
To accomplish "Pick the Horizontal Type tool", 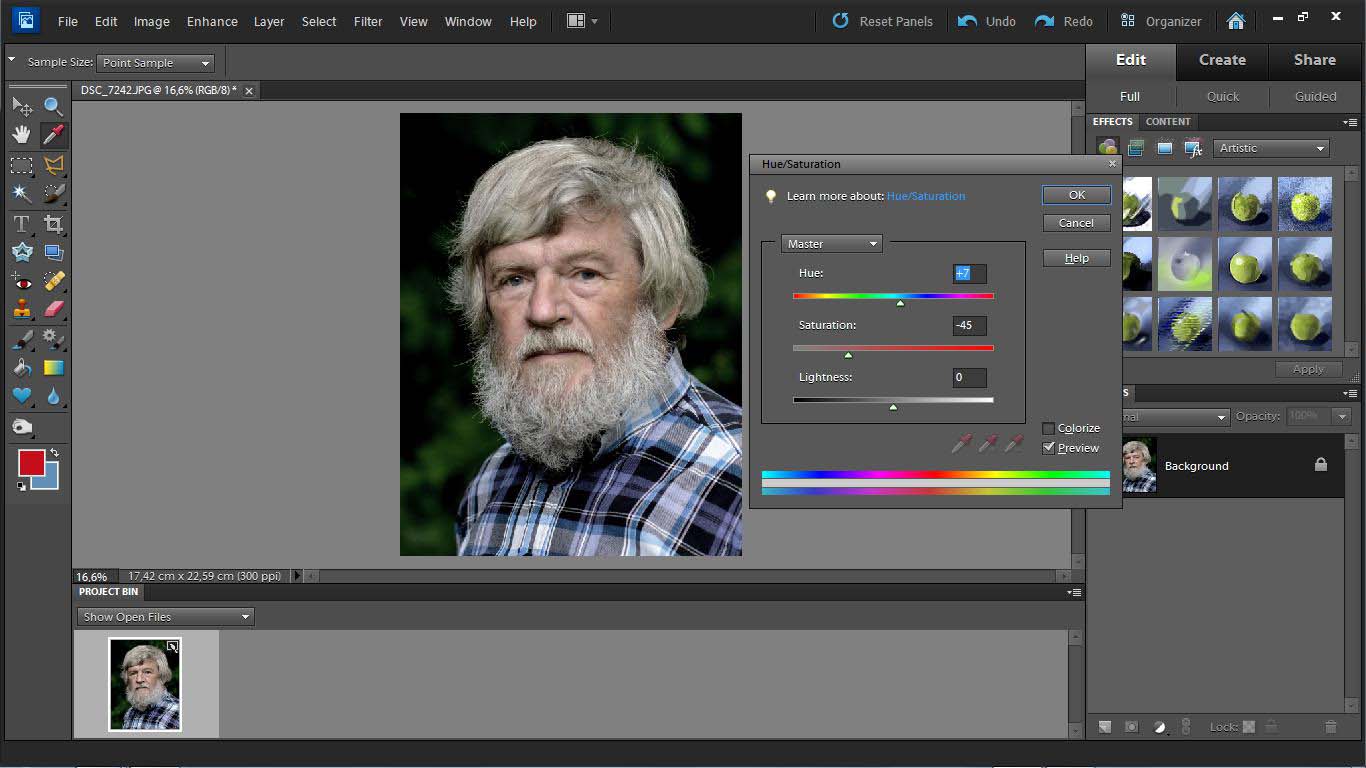I will [x=21, y=224].
